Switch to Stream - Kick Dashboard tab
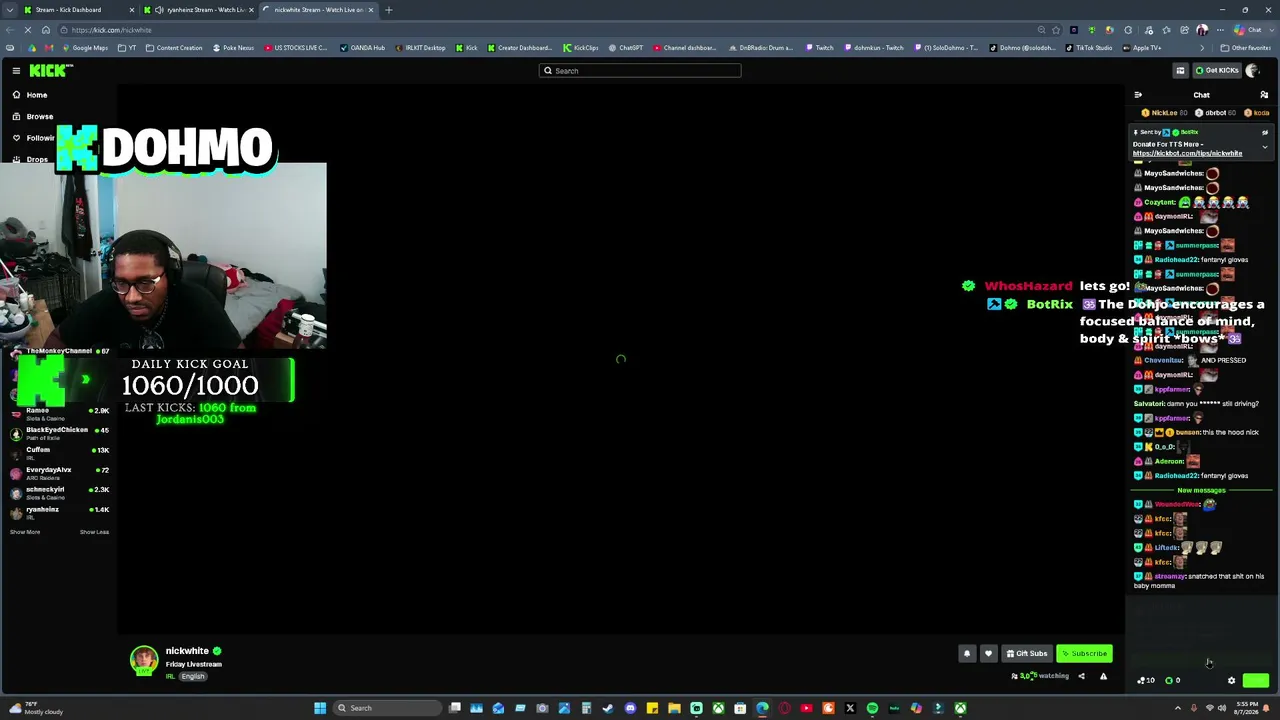The width and height of the screenshot is (1280, 720). (x=76, y=10)
